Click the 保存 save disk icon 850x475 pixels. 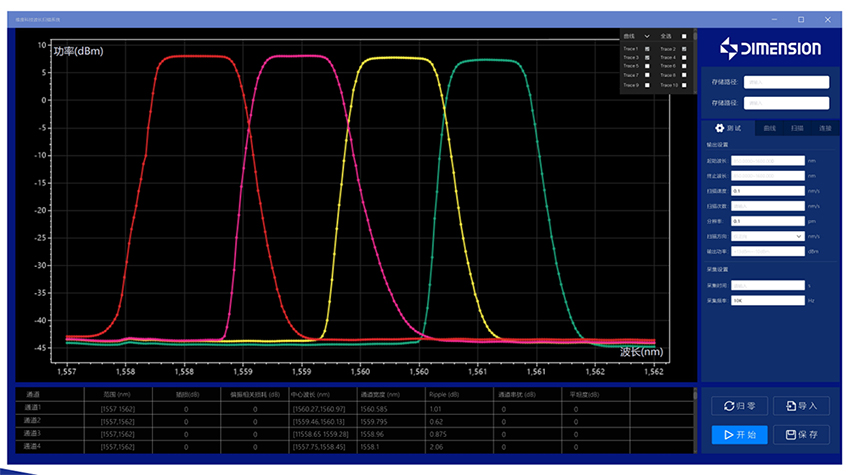(791, 435)
